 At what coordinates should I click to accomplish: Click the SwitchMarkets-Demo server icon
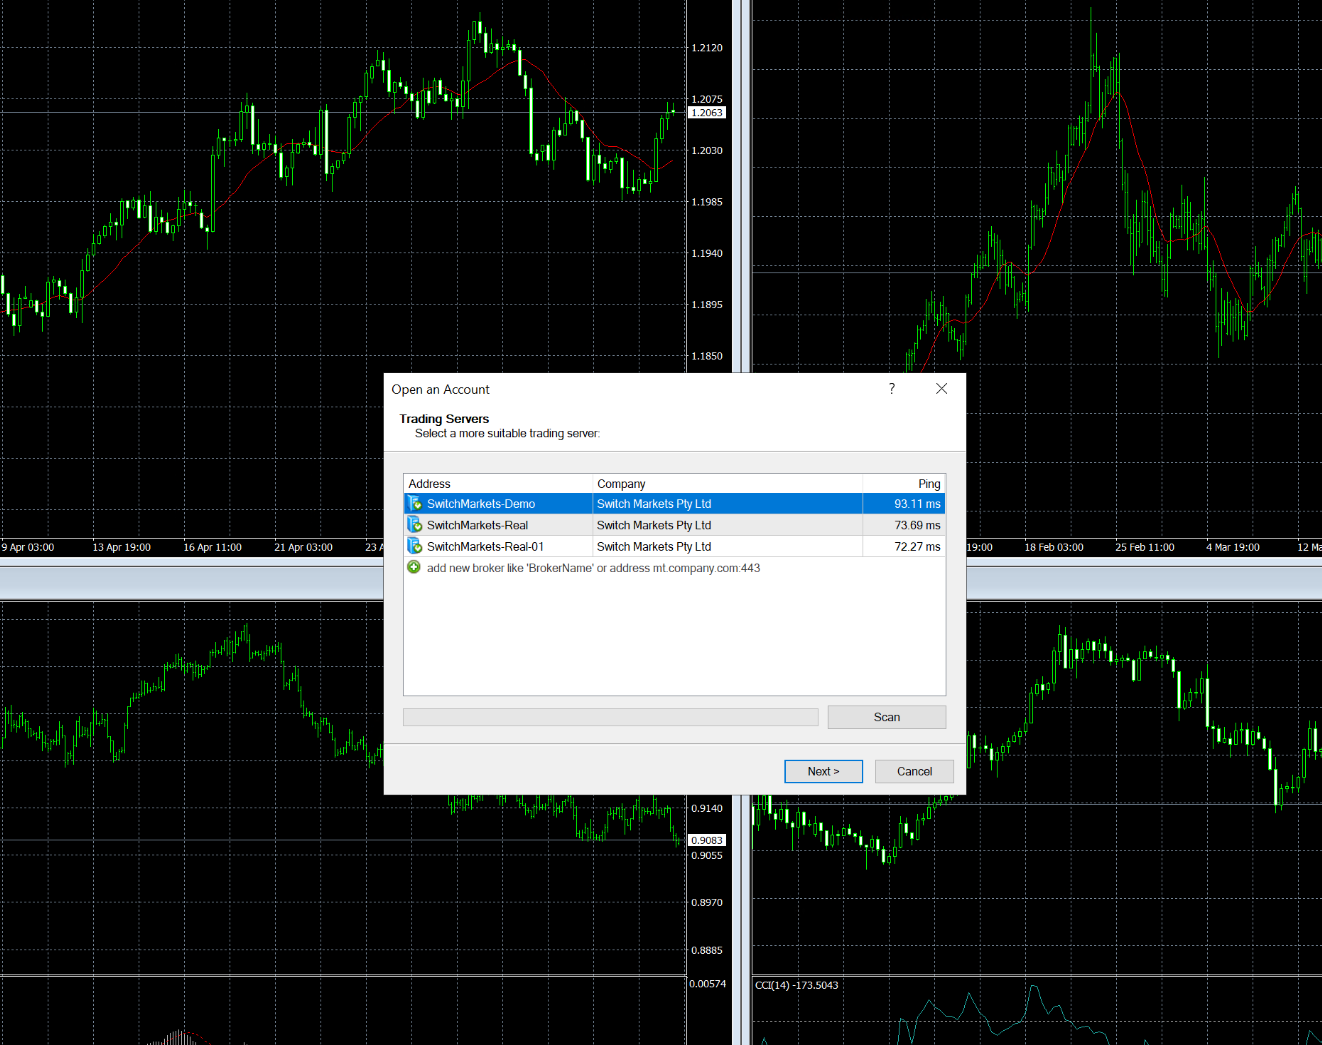click(414, 504)
